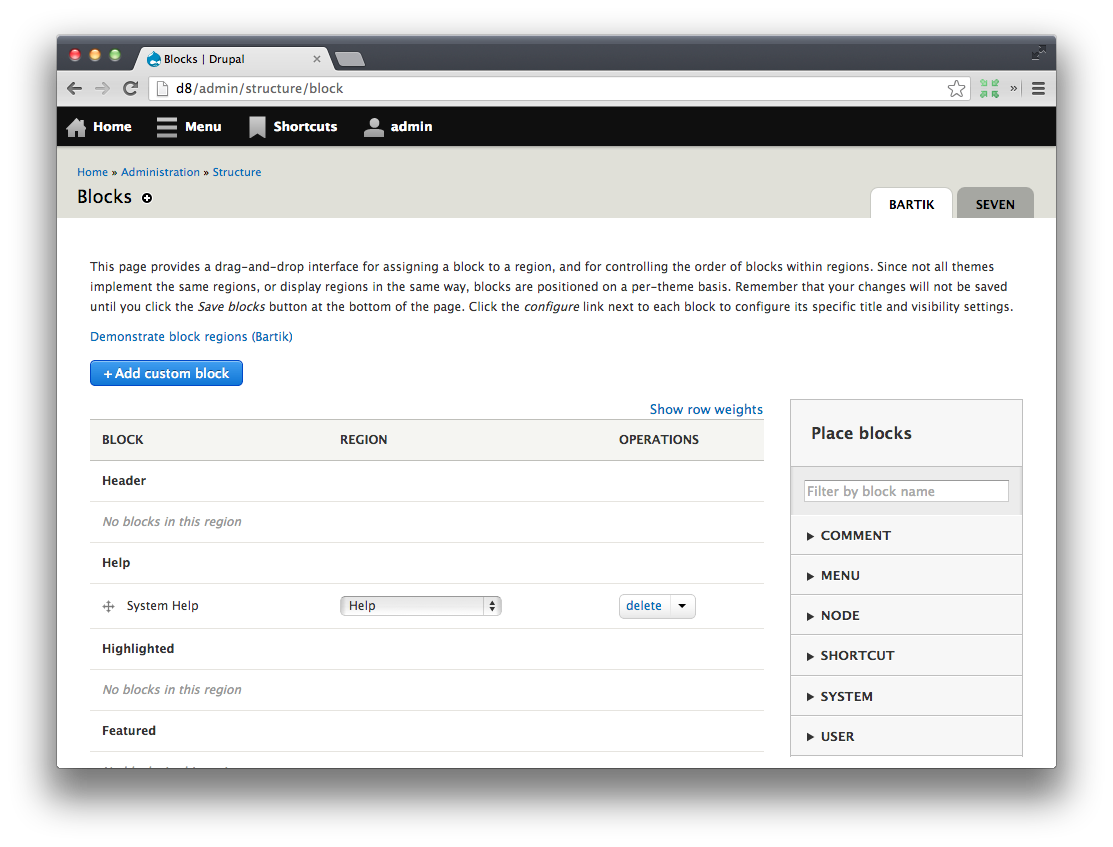Image resolution: width=1113 pixels, height=847 pixels.
Task: Expand the Shortcut block category
Action: coord(906,655)
